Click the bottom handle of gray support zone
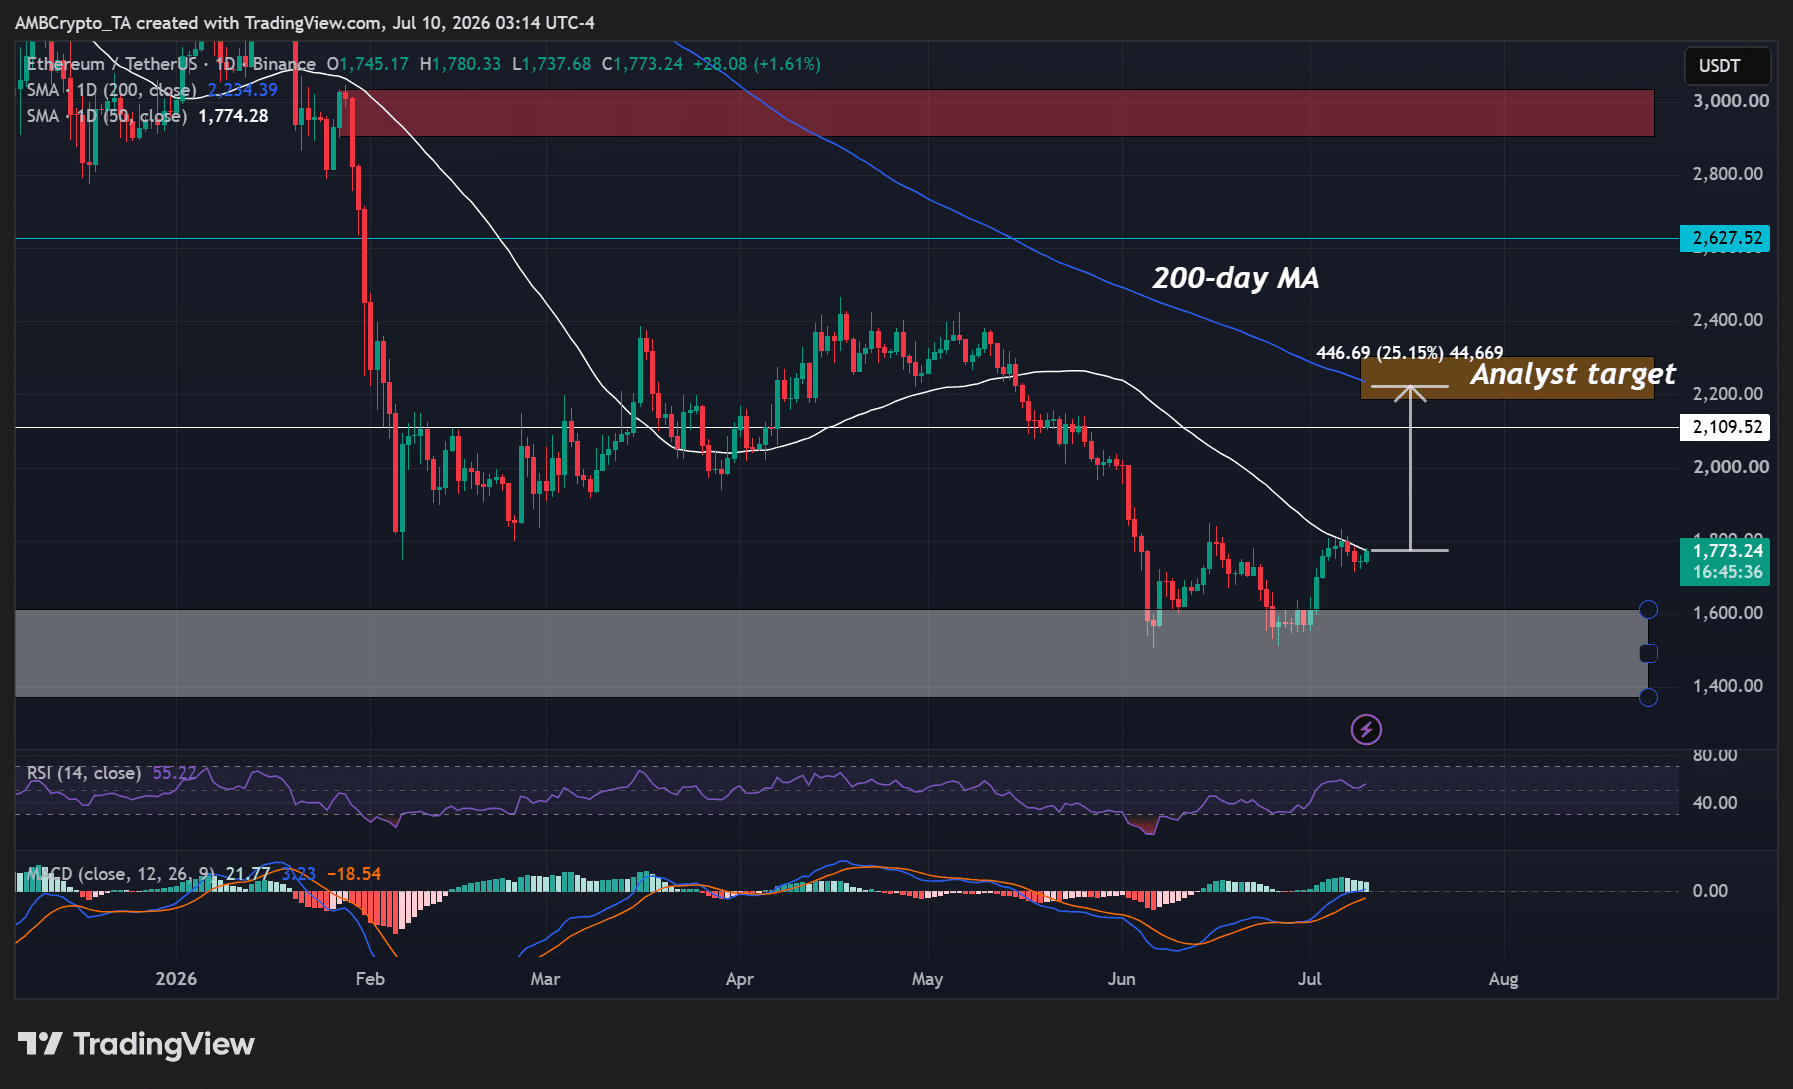The width and height of the screenshot is (1793, 1089). (1648, 697)
